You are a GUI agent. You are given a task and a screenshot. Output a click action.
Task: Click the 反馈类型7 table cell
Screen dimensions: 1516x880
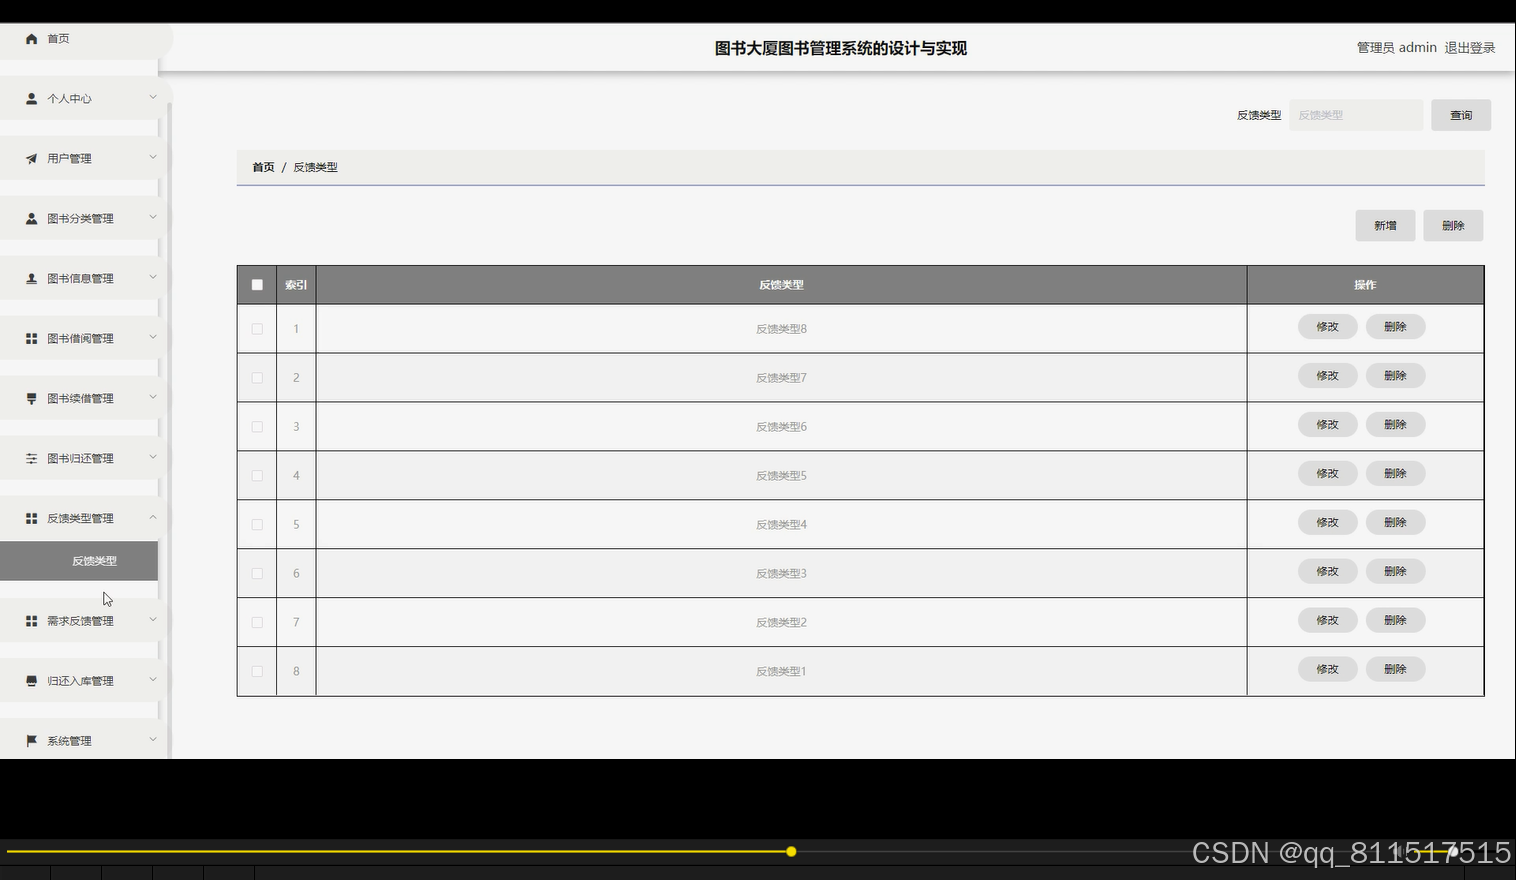pyautogui.click(x=781, y=378)
